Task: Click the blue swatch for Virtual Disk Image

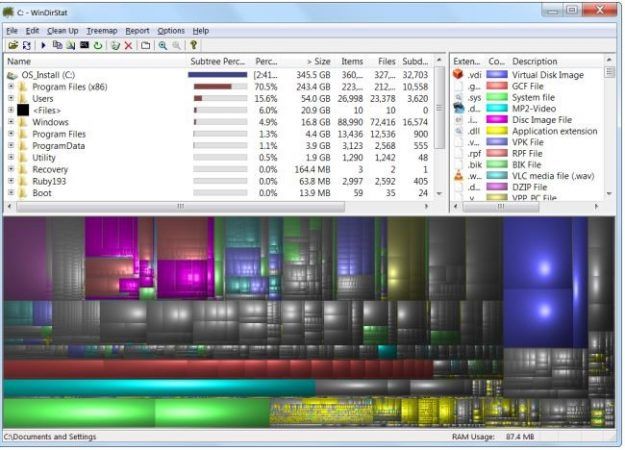Action: click(497, 75)
